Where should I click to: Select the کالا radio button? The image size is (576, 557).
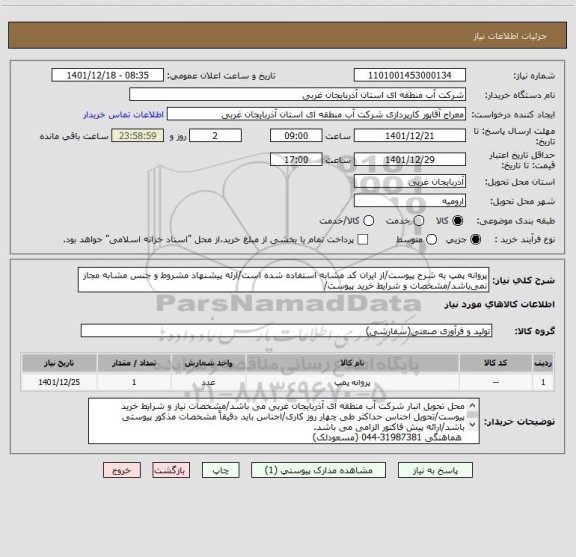458,221
